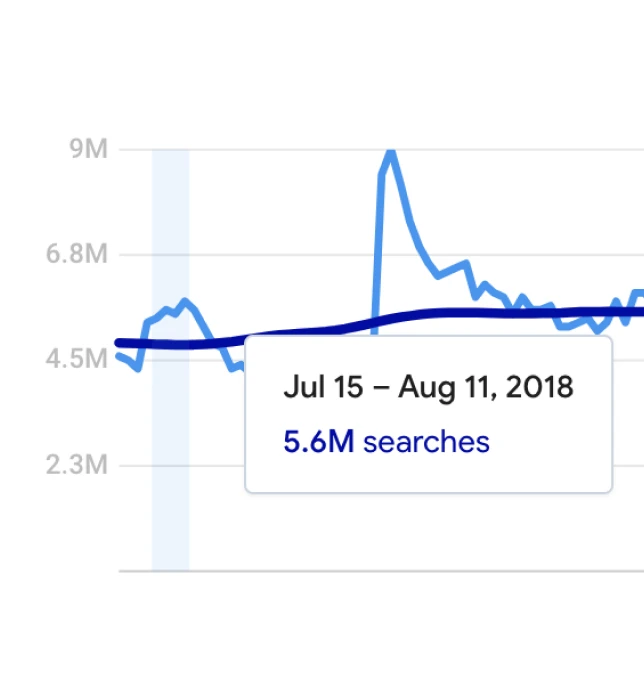644x684 pixels.
Task: Click the left starting point of light blue line
Action: (119, 356)
